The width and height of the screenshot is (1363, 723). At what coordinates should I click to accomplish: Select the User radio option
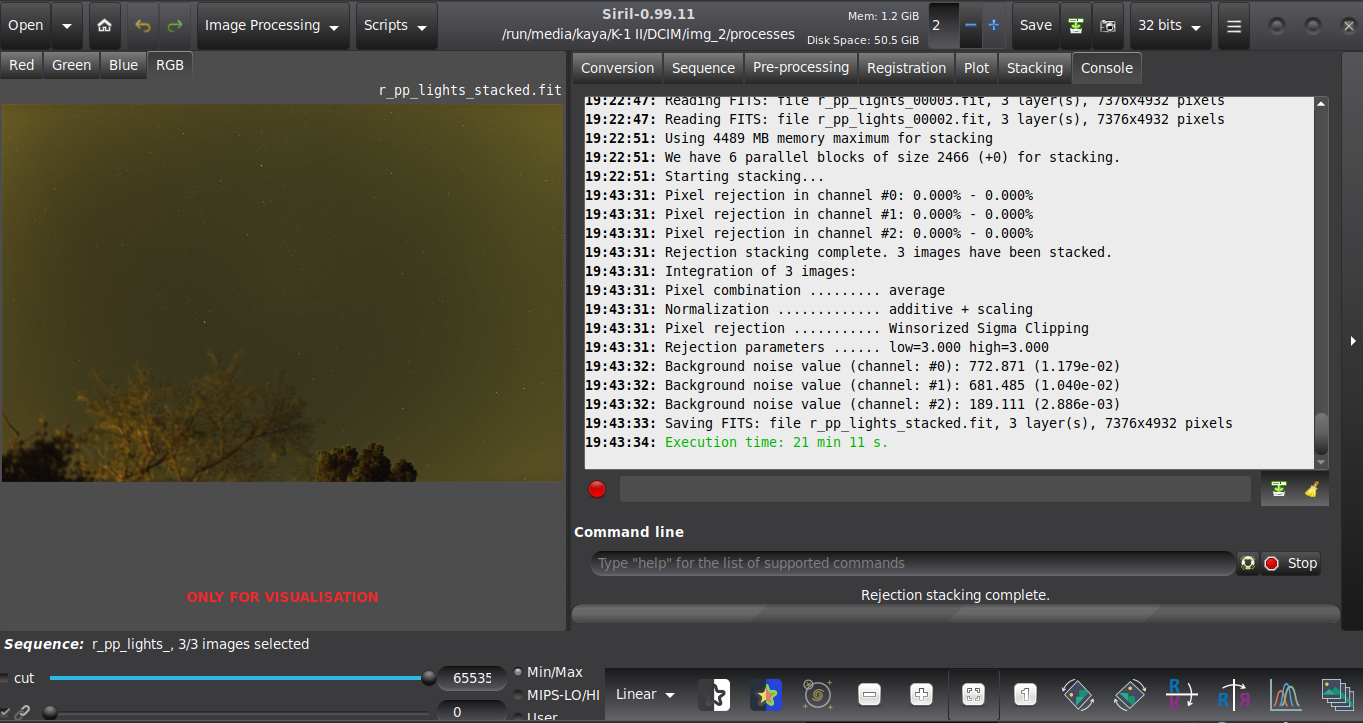tap(518, 717)
